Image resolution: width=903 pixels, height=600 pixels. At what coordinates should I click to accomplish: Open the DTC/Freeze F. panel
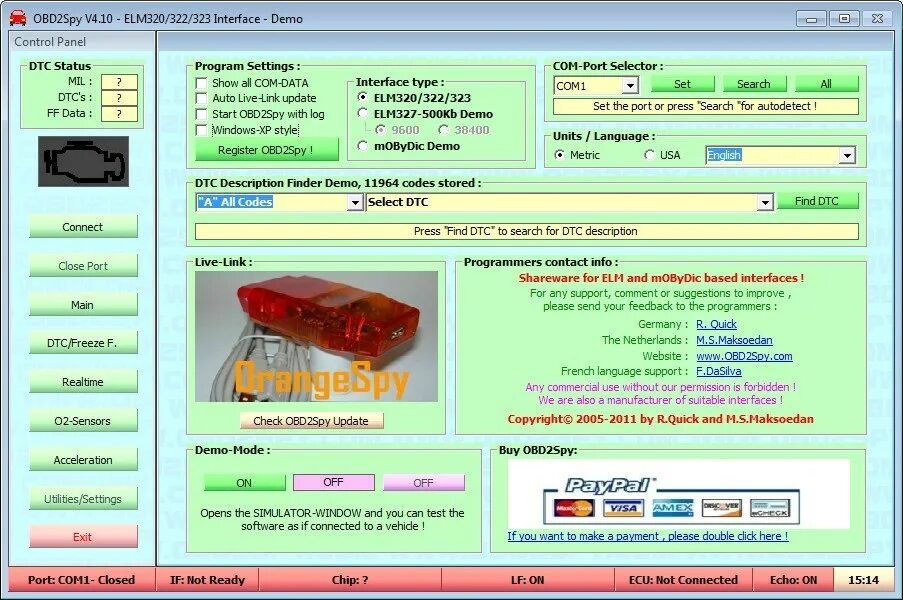(x=84, y=343)
